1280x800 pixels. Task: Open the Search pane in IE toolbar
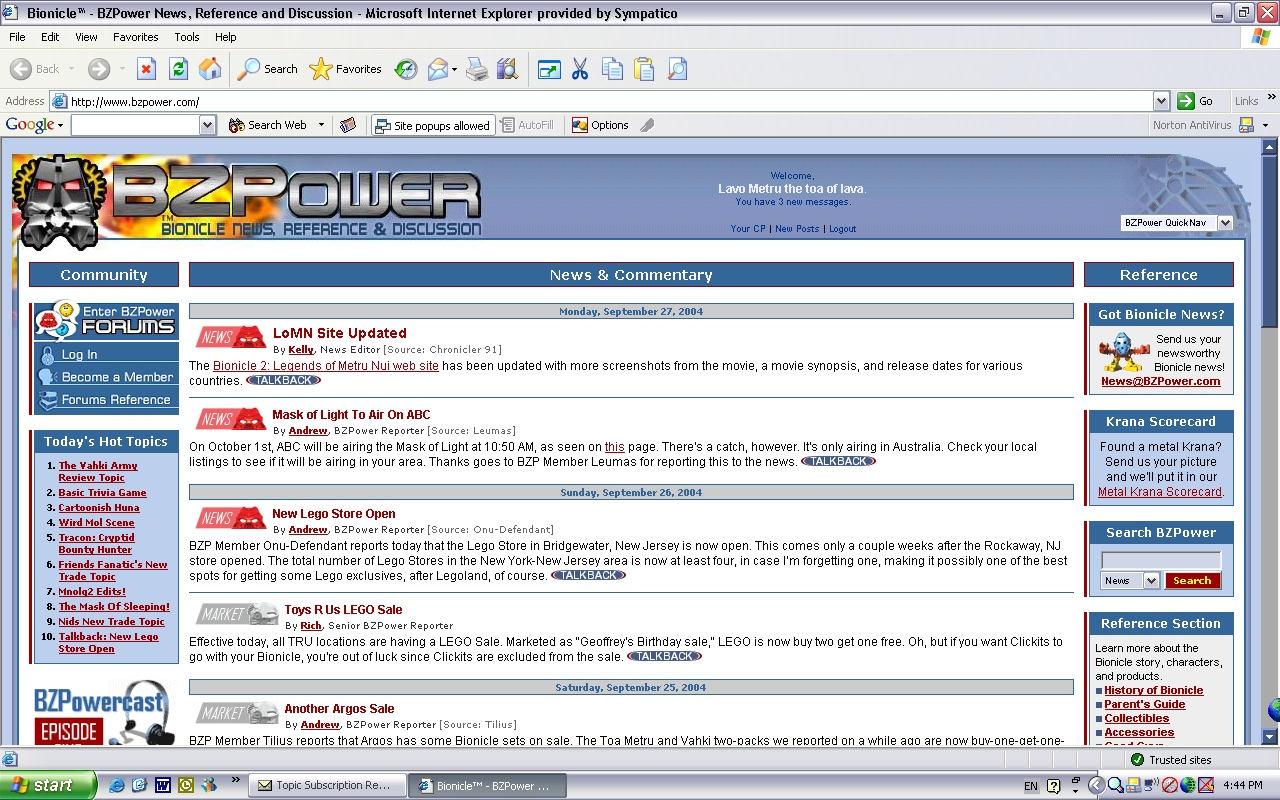coord(267,69)
